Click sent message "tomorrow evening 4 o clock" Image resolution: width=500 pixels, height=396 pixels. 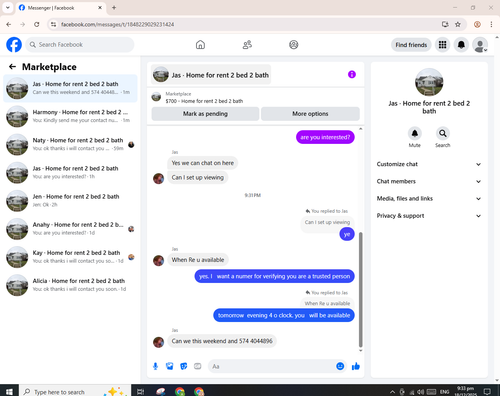(x=284, y=315)
